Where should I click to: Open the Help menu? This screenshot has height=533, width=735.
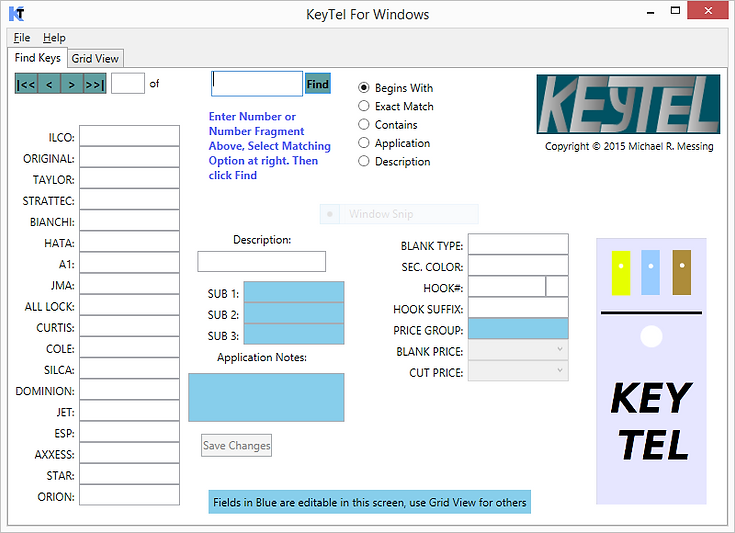(54, 38)
